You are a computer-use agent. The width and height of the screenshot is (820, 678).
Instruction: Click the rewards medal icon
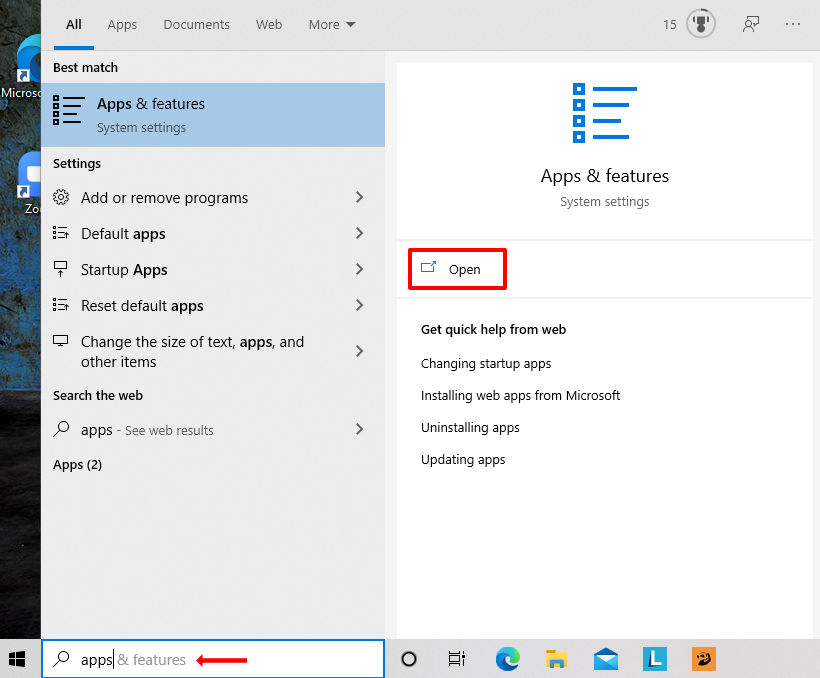coord(701,24)
